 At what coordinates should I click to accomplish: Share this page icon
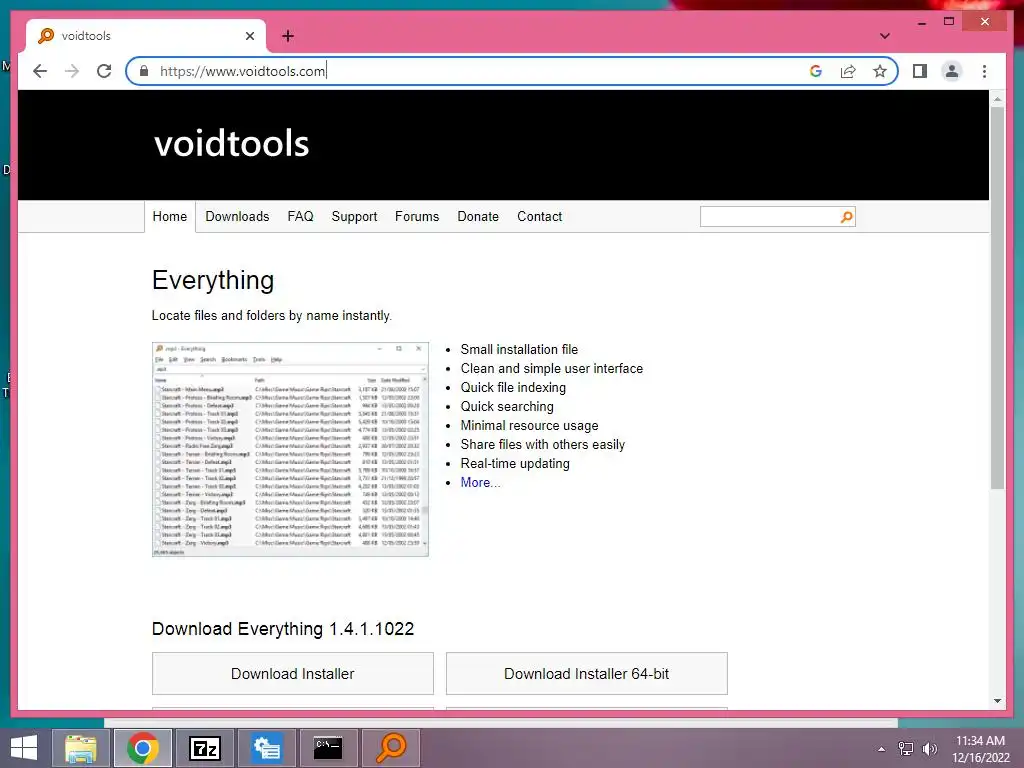coord(848,71)
